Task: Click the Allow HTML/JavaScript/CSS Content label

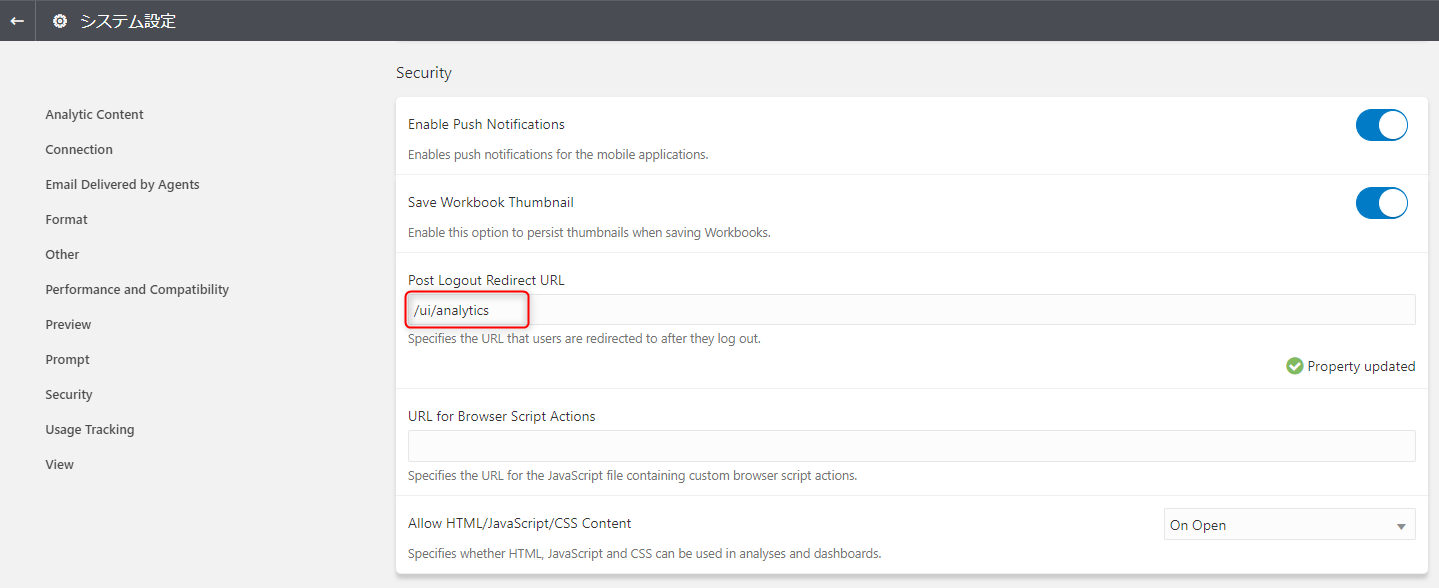Action: tap(520, 524)
